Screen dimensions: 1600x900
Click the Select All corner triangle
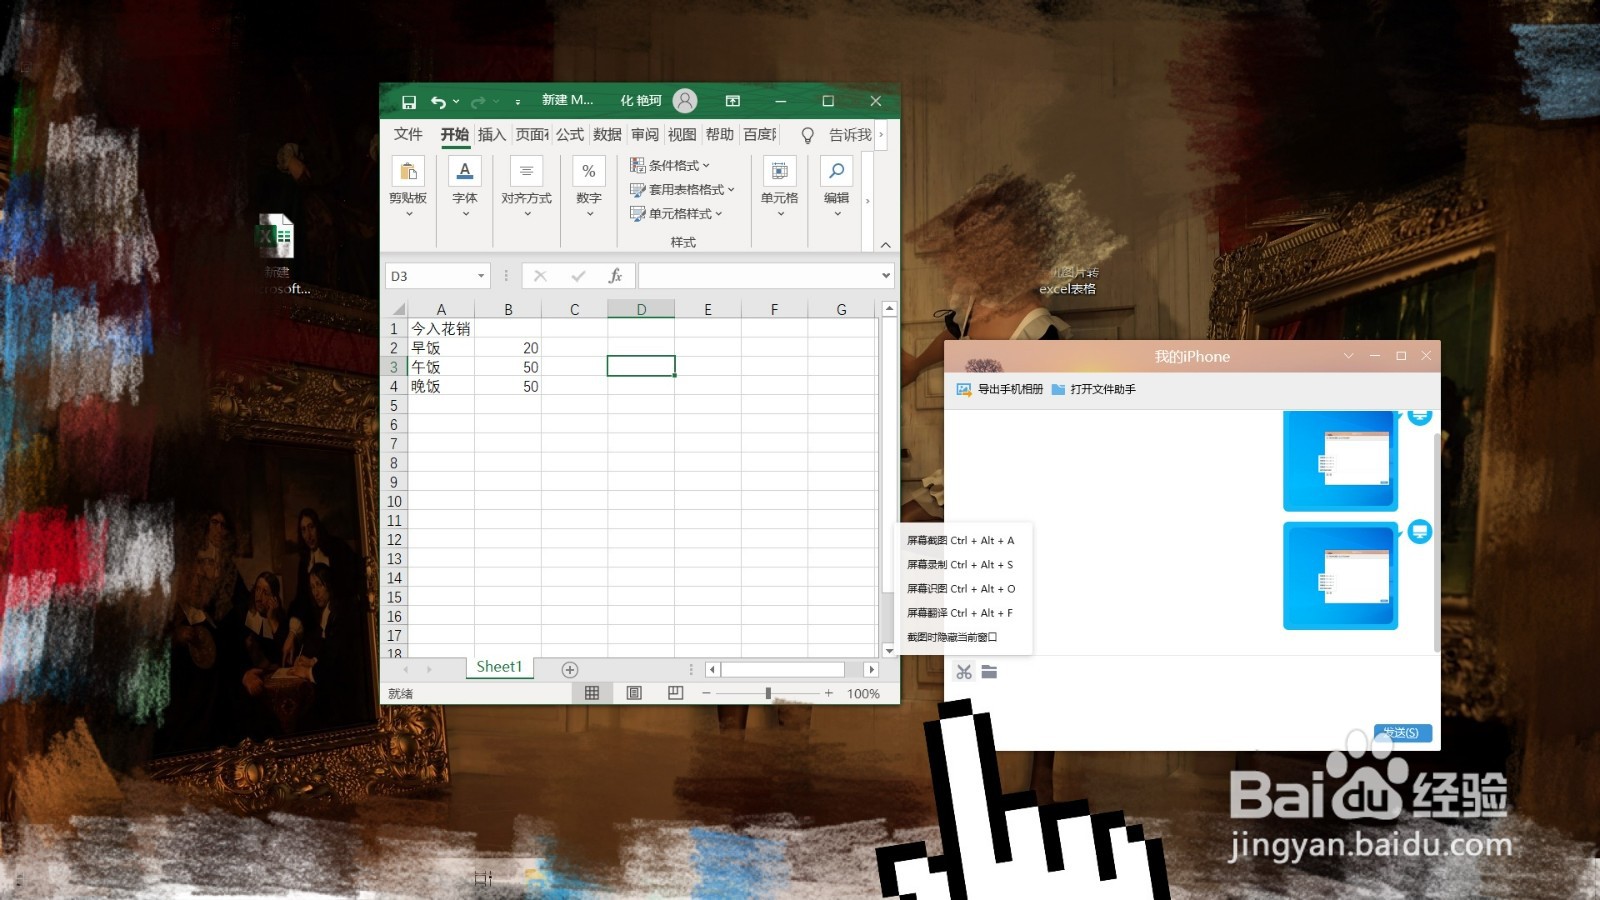click(397, 309)
